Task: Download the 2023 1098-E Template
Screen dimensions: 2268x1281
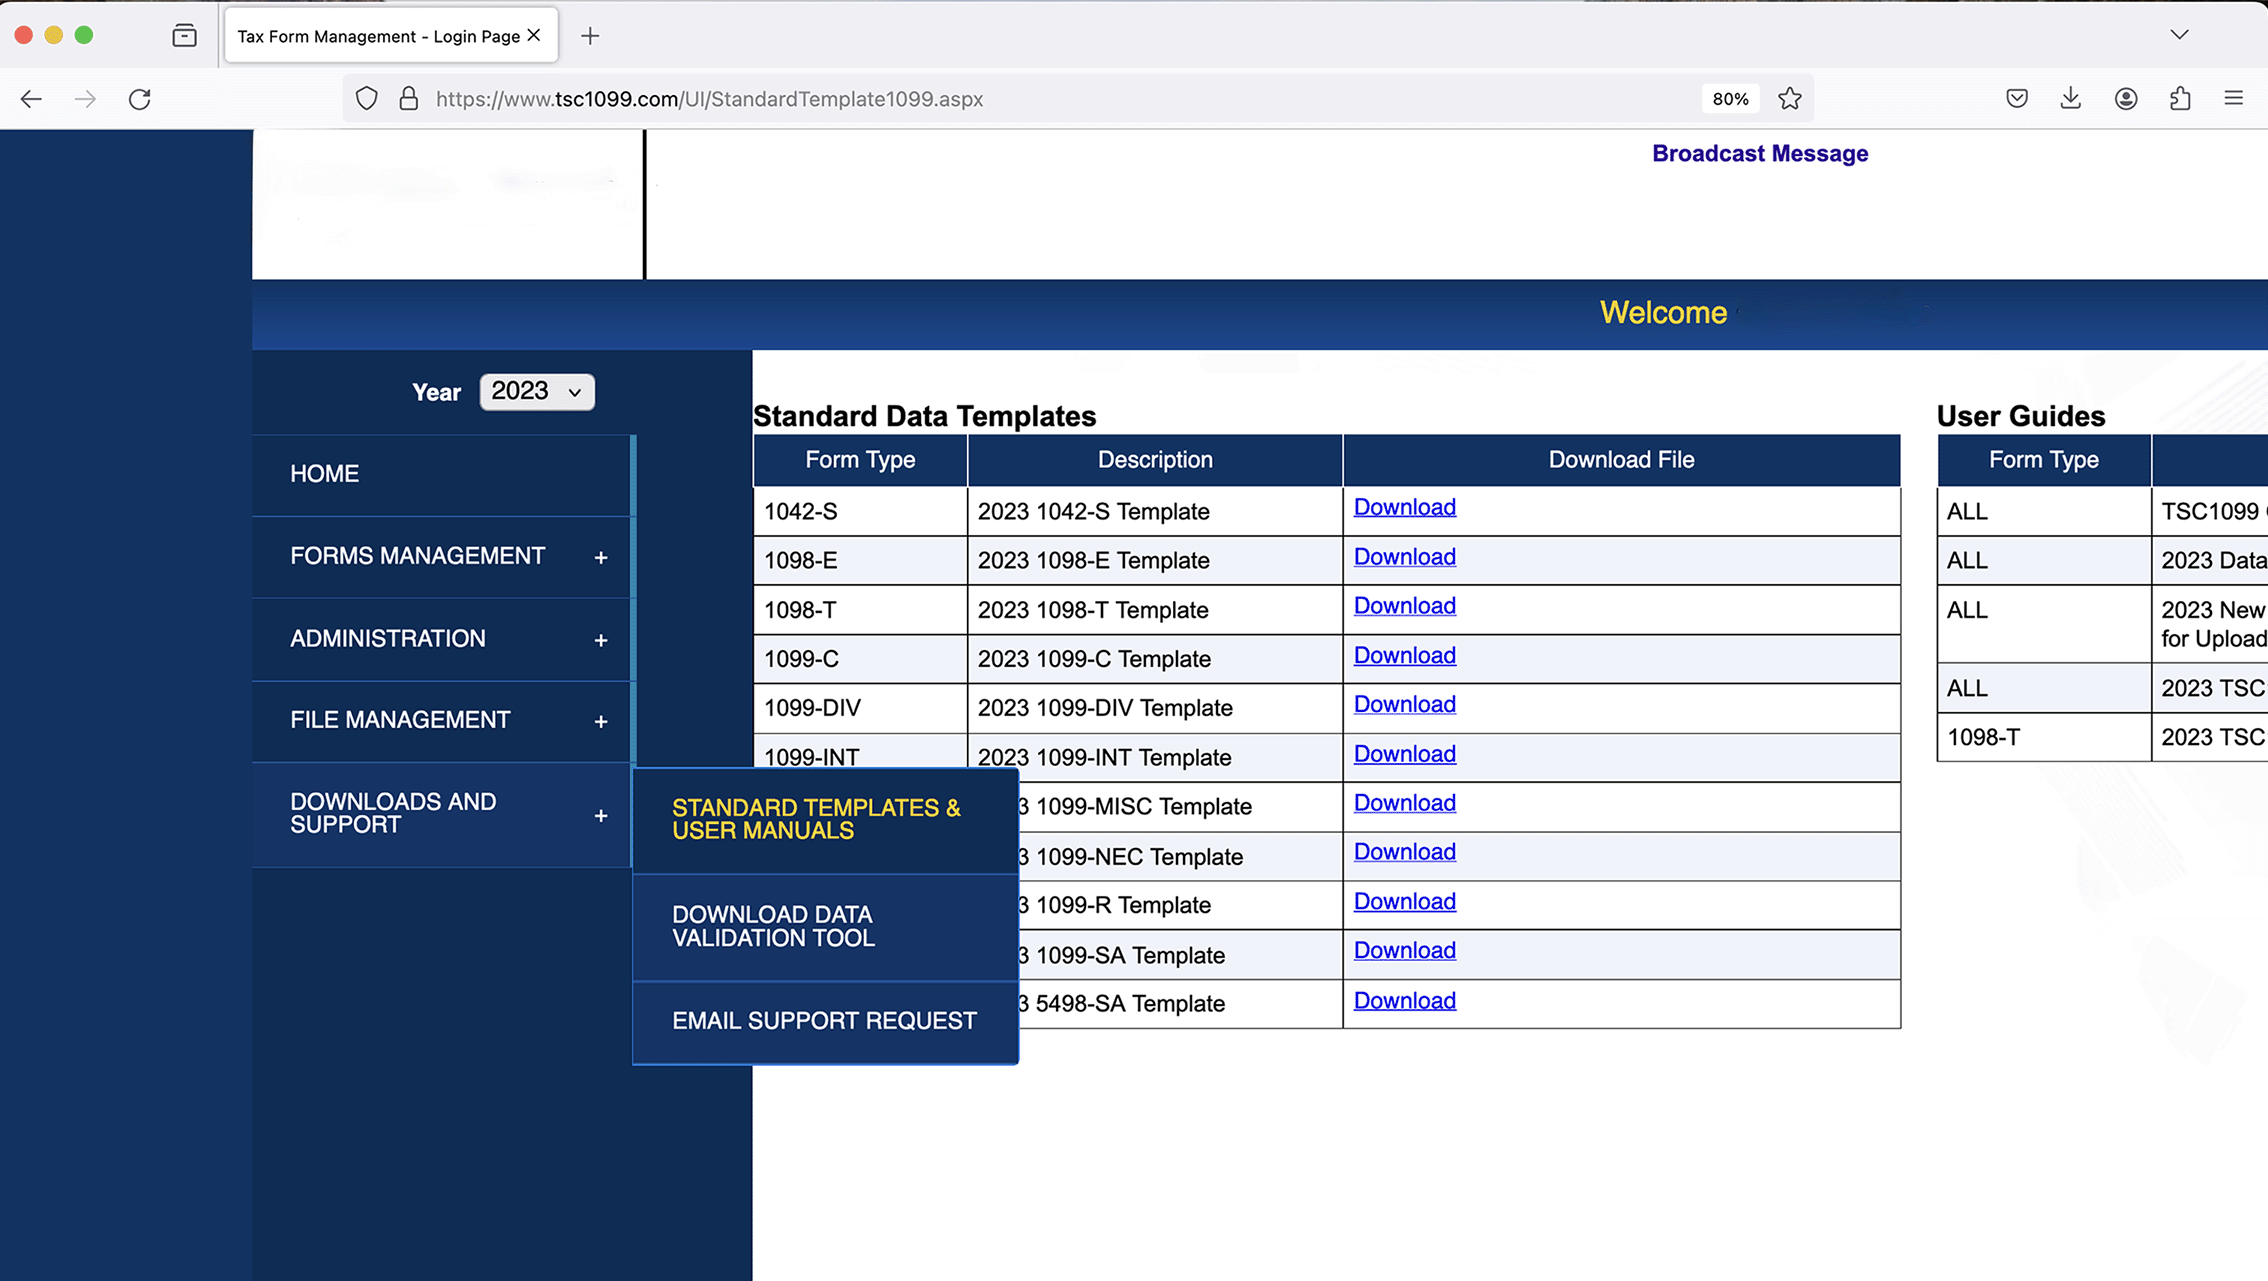Action: pos(1404,557)
